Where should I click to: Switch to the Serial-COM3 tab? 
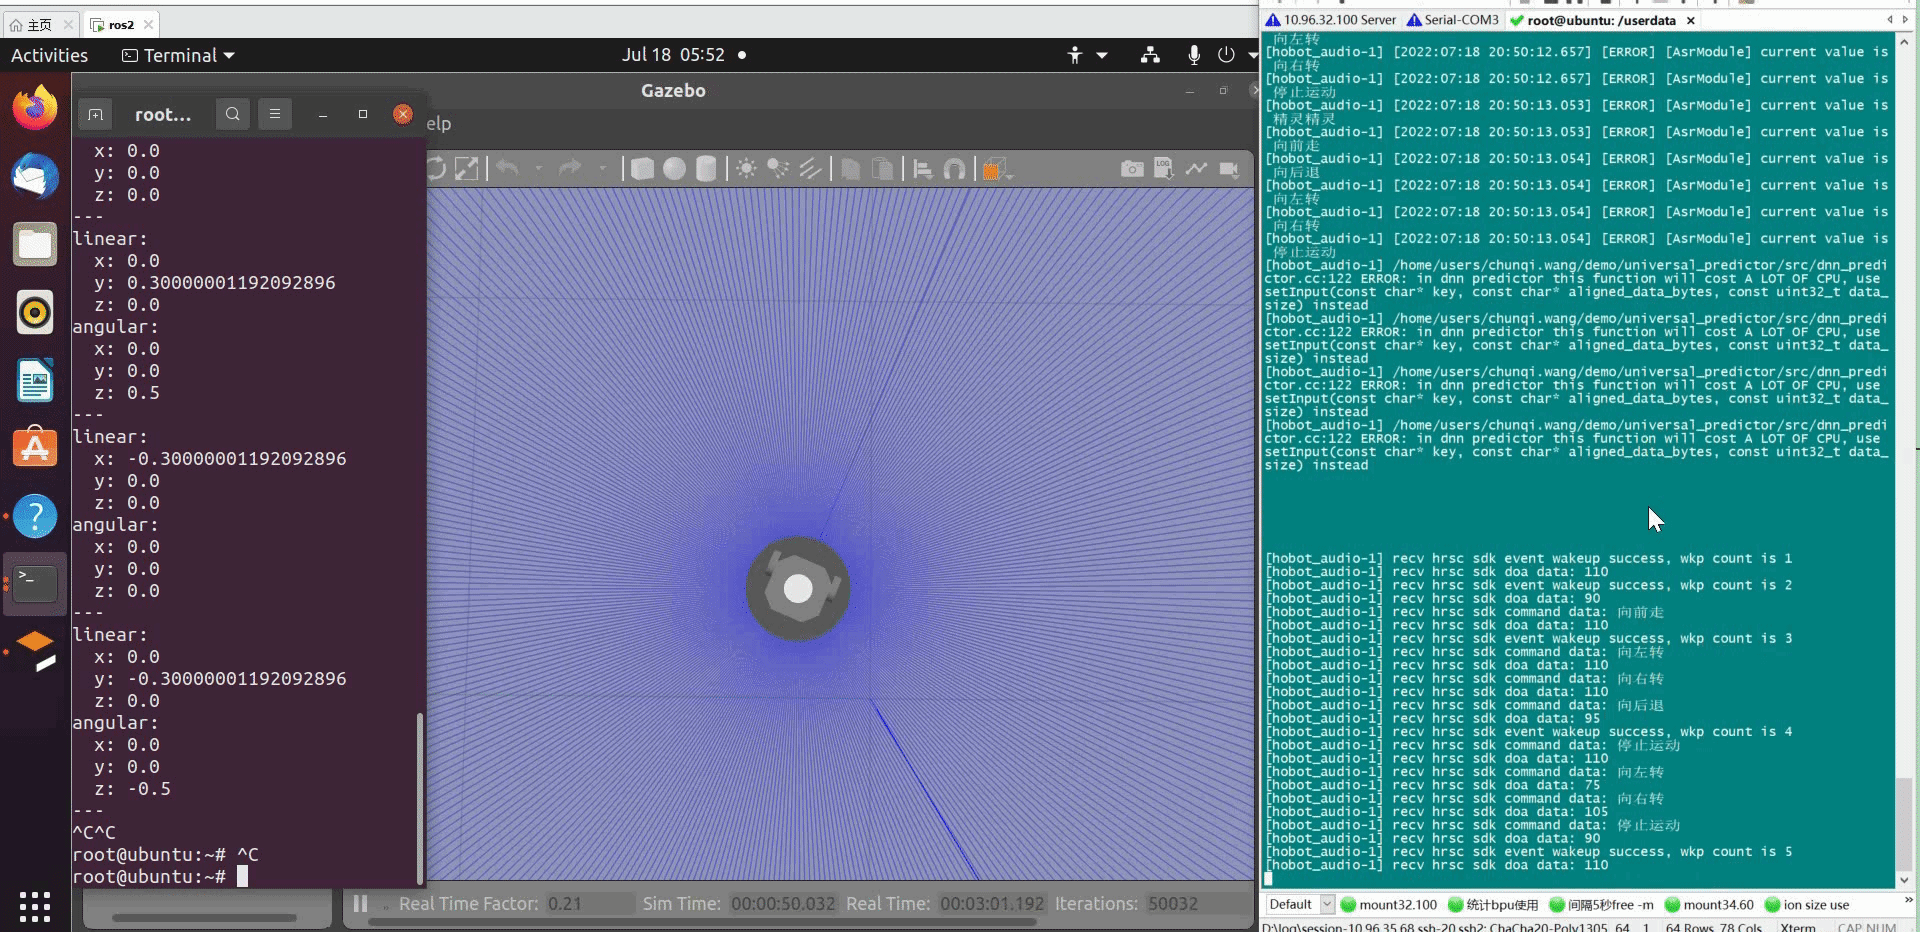pos(1452,20)
